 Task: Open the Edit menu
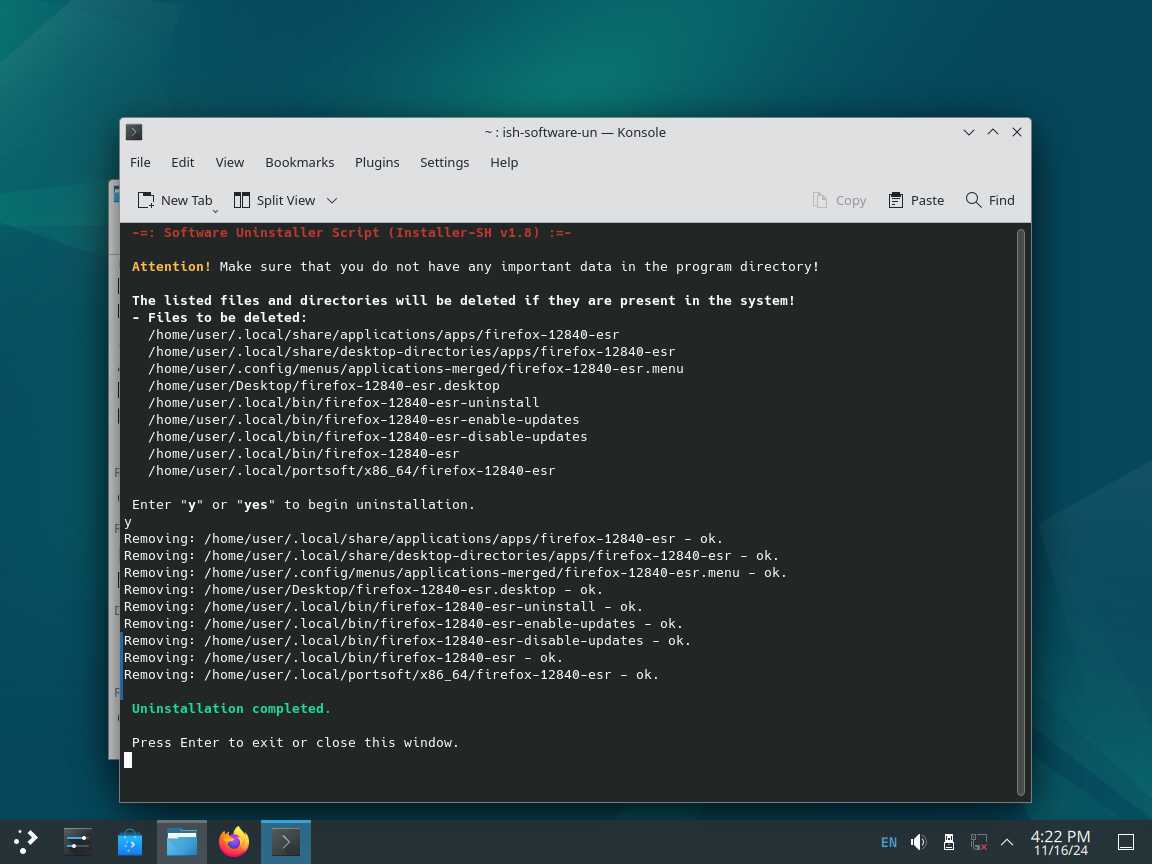pyautogui.click(x=182, y=162)
